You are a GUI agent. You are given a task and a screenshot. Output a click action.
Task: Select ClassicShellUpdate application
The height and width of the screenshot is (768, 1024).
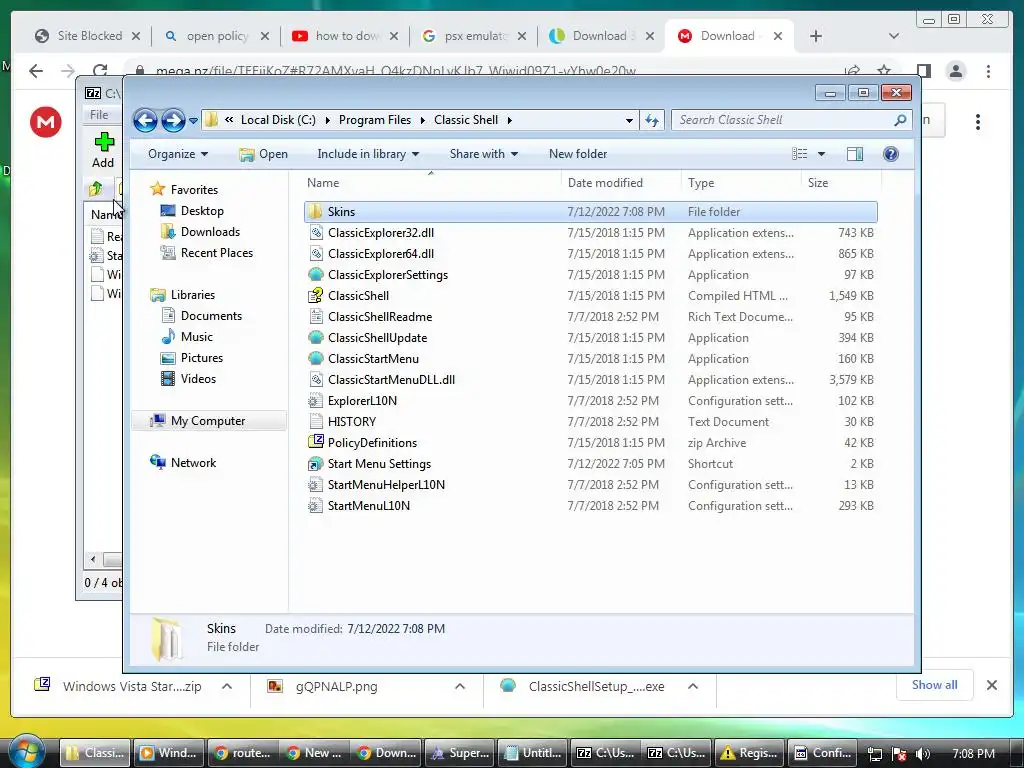pos(590,338)
